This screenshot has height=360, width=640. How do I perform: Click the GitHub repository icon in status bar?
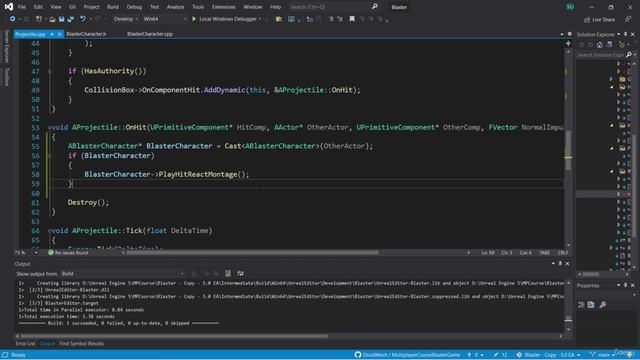[358, 355]
